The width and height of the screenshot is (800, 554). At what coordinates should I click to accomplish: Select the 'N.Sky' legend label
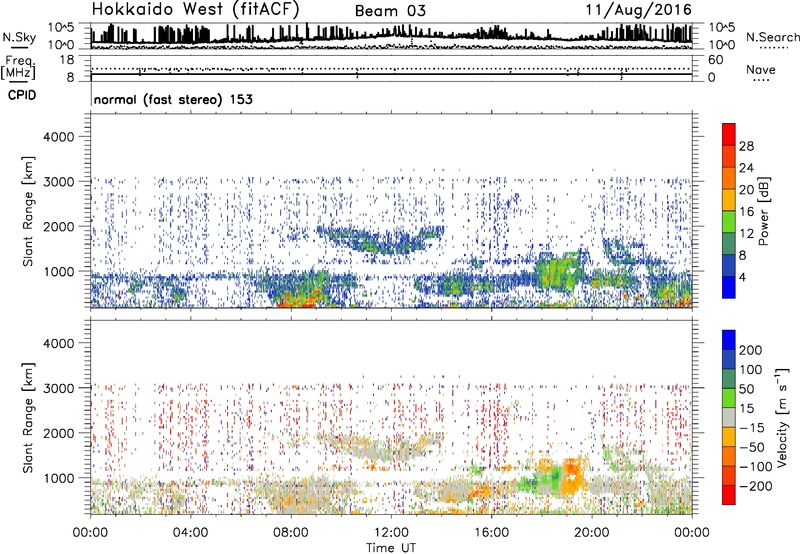click(x=19, y=37)
